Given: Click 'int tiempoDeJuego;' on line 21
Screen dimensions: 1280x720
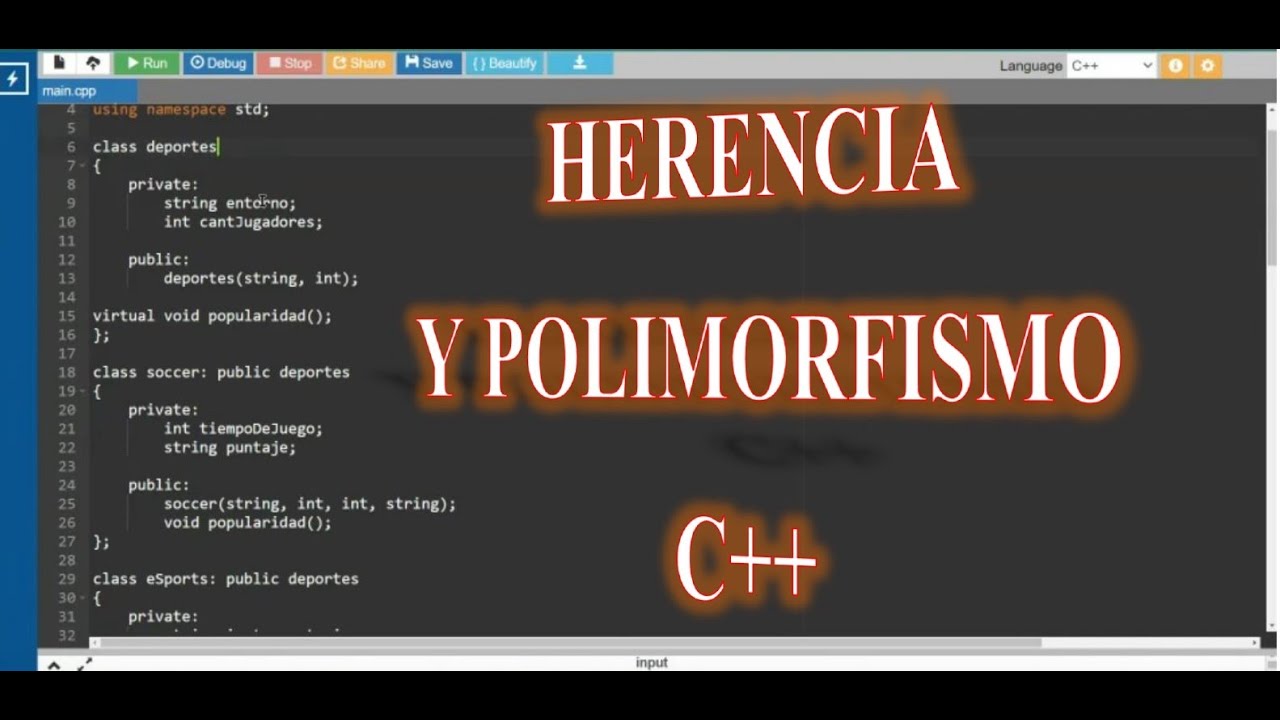Looking at the screenshot, I should point(243,429).
